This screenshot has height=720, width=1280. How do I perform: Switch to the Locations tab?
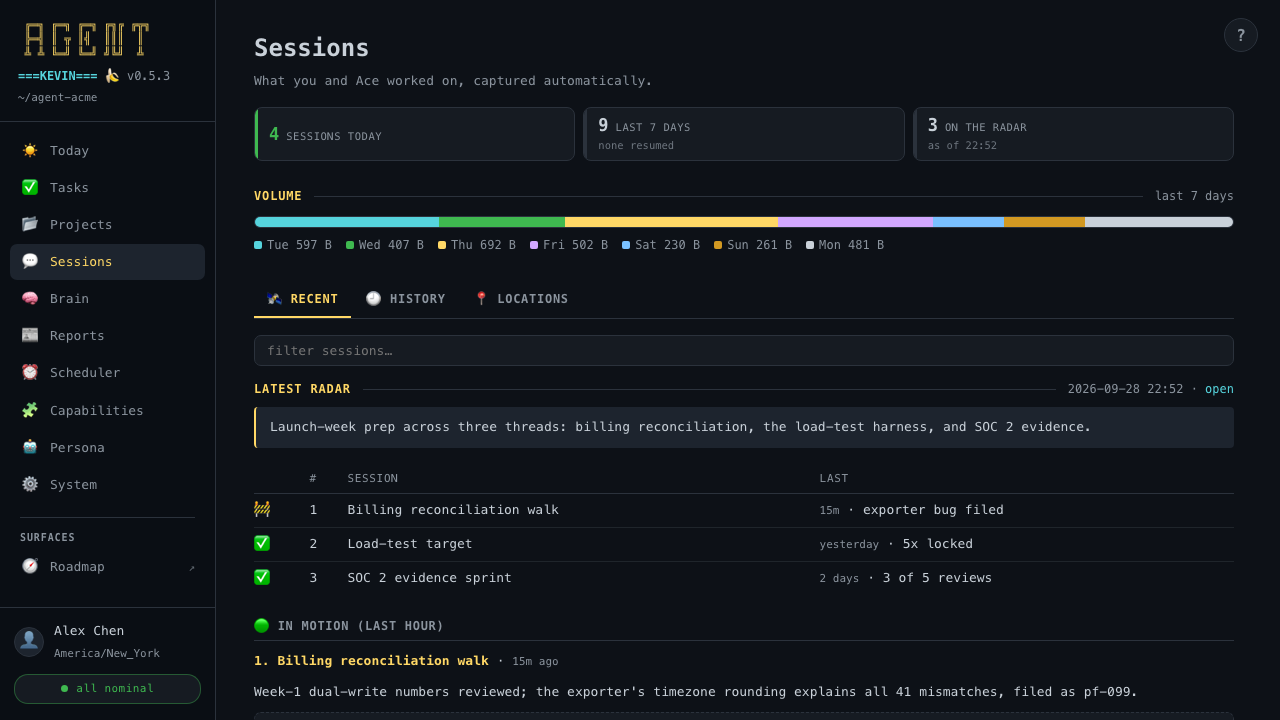click(521, 299)
